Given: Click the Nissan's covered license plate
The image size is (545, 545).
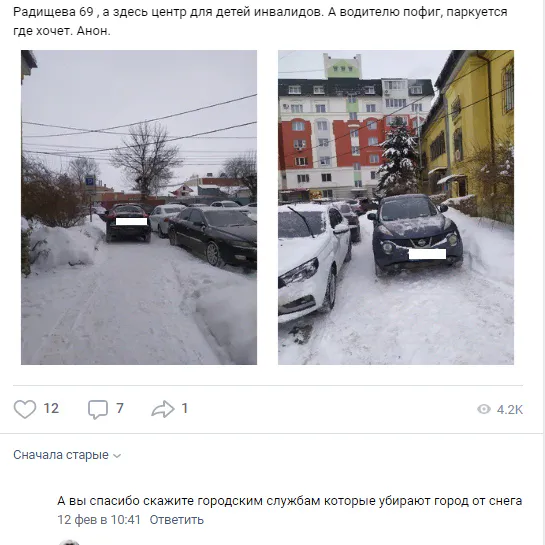Looking at the screenshot, I should [427, 254].
